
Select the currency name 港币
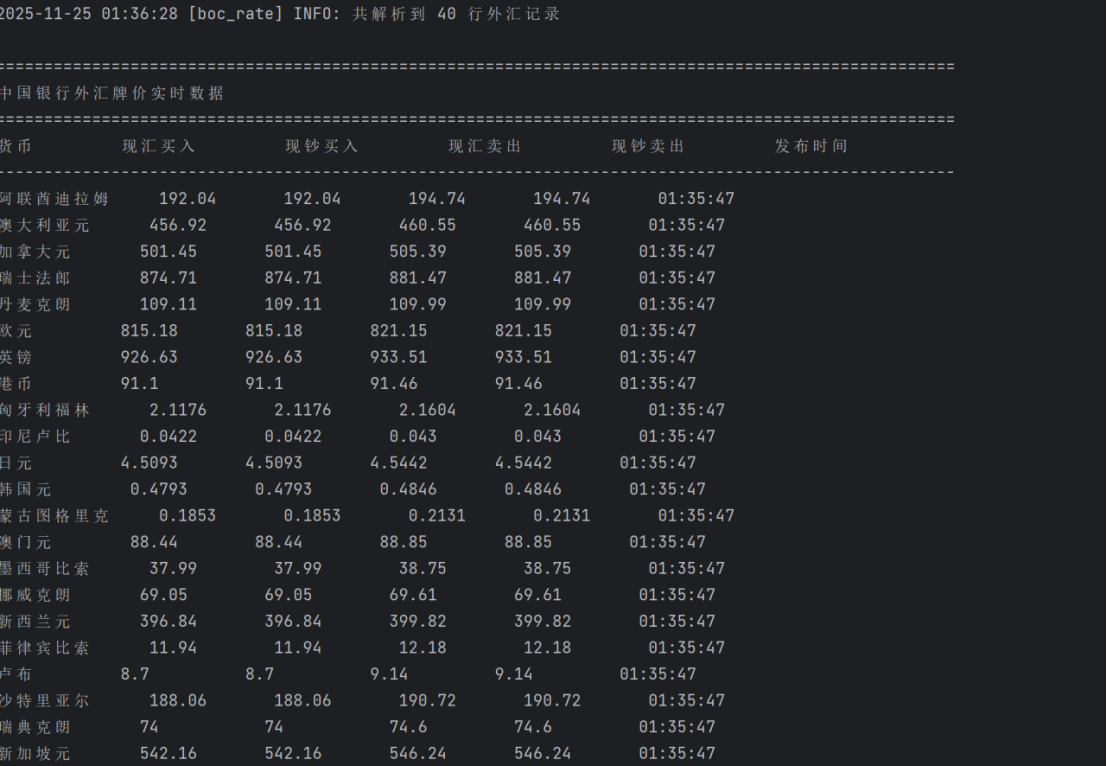click(16, 383)
